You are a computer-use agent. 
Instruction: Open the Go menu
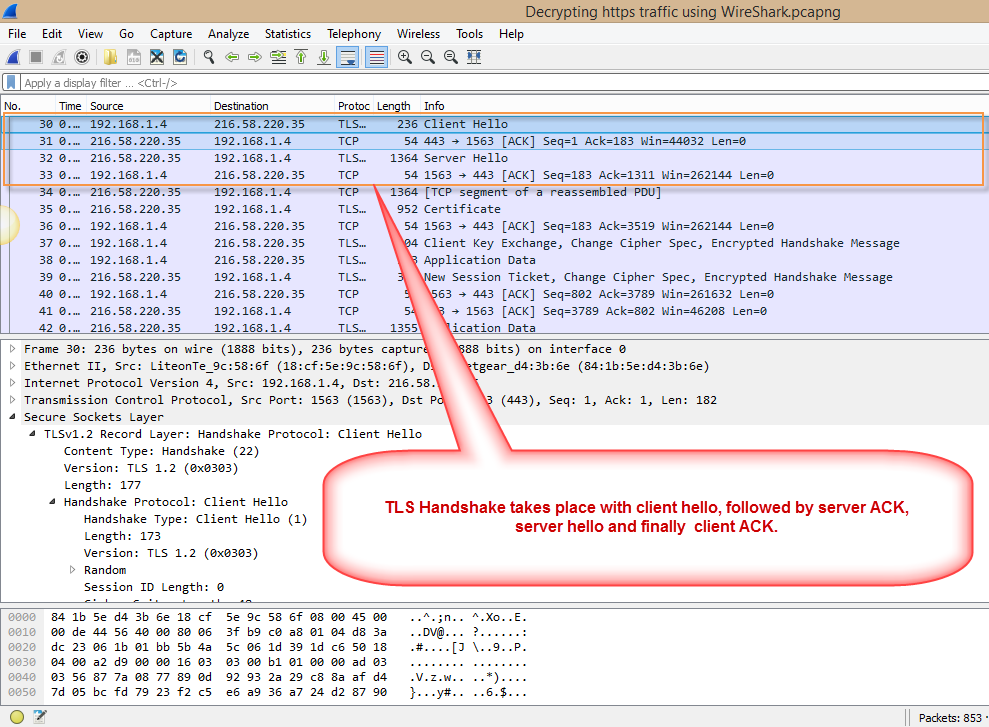[127, 34]
